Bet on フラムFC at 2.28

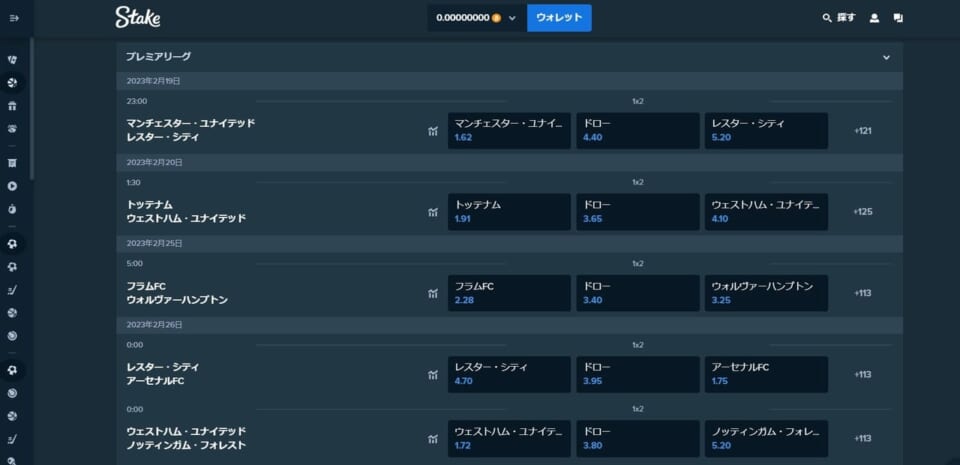pos(509,294)
